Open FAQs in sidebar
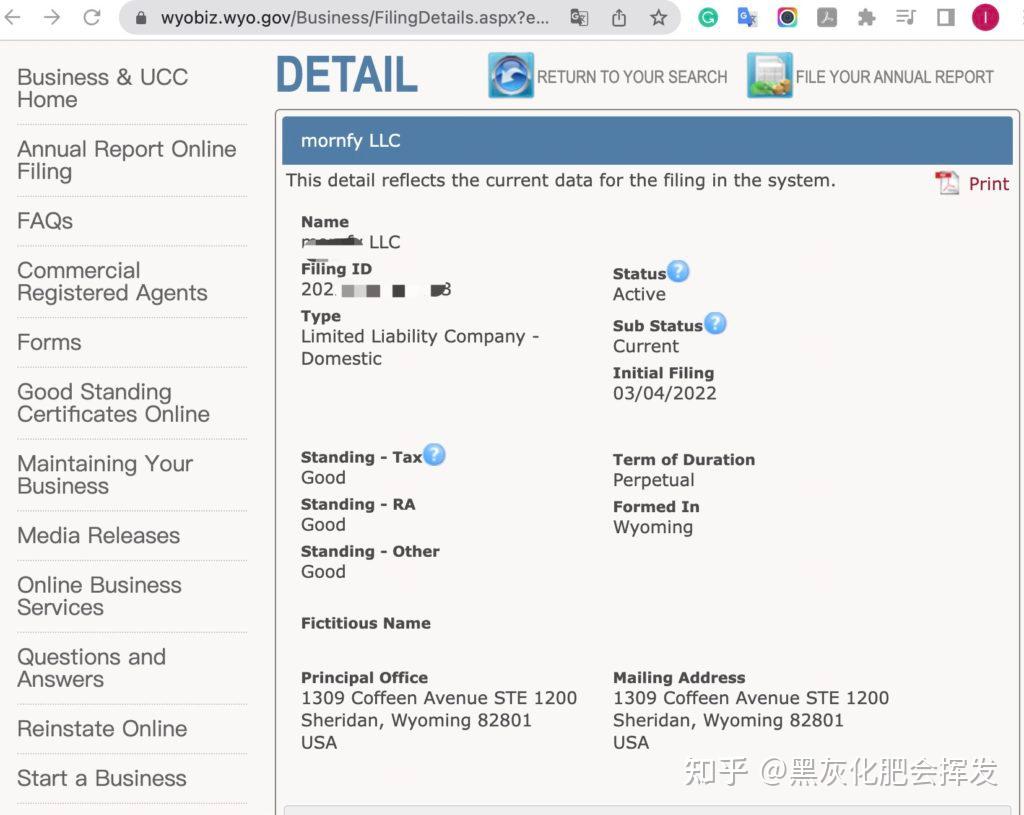The image size is (1024, 815). coord(45,221)
